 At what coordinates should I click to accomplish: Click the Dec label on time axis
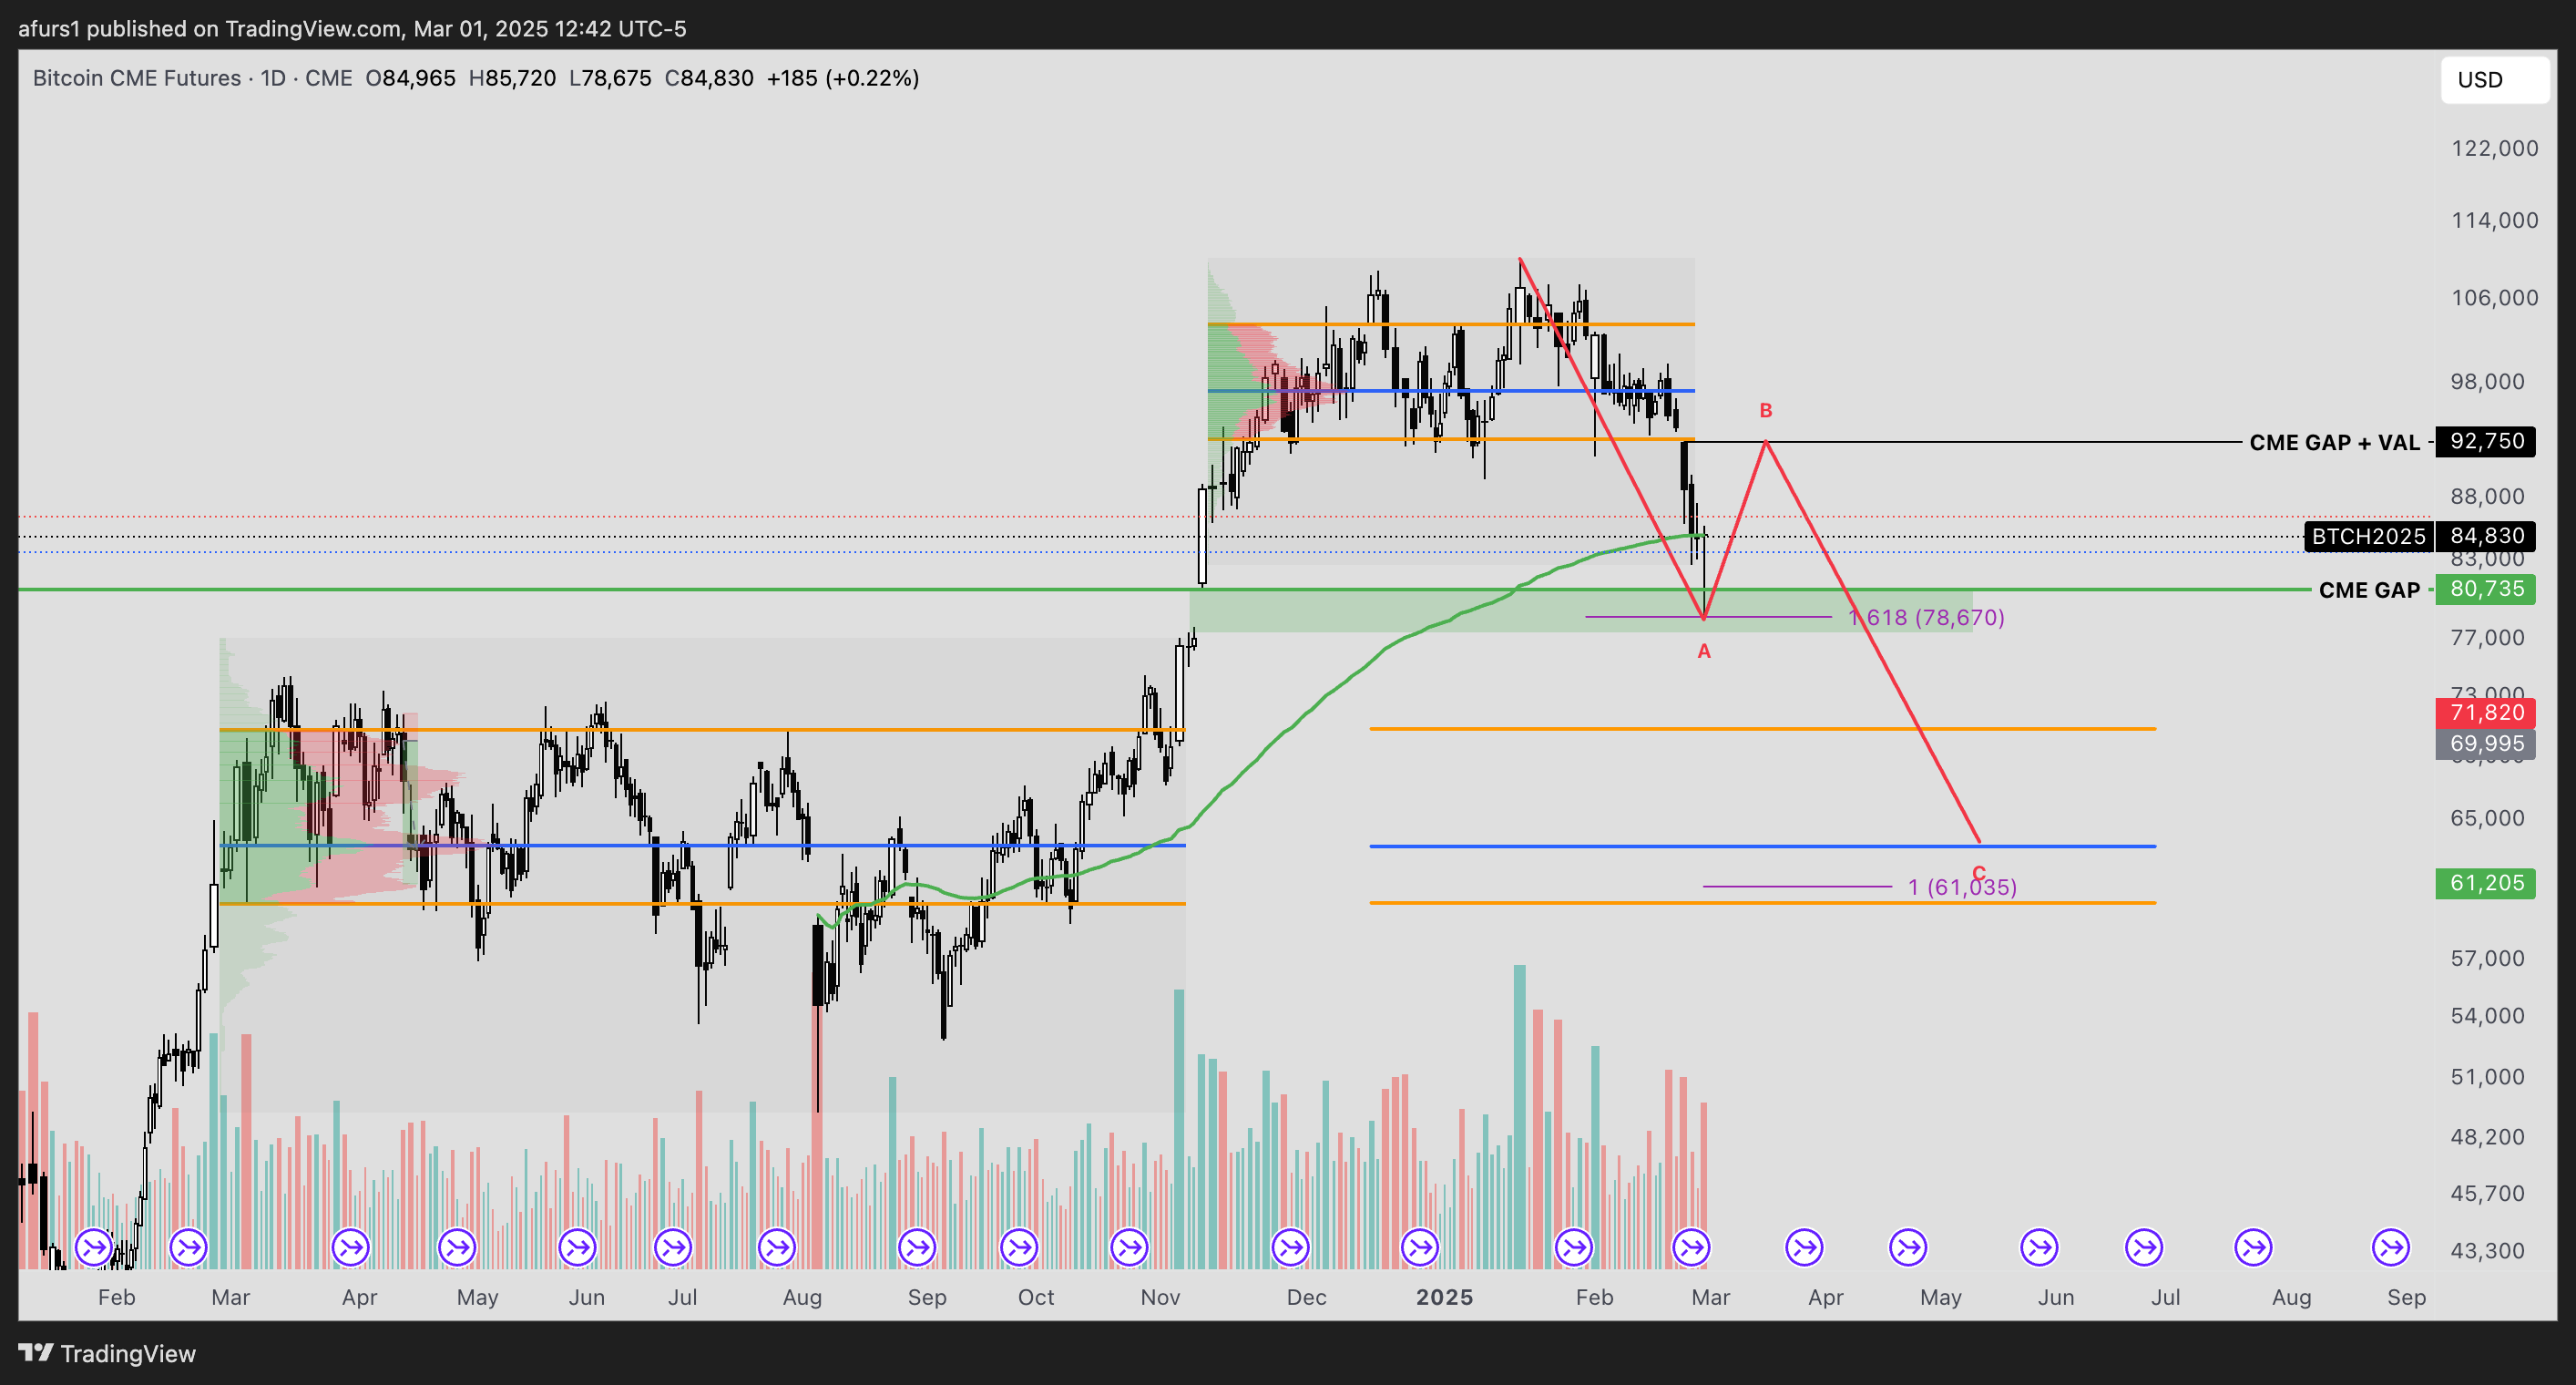(1306, 1297)
